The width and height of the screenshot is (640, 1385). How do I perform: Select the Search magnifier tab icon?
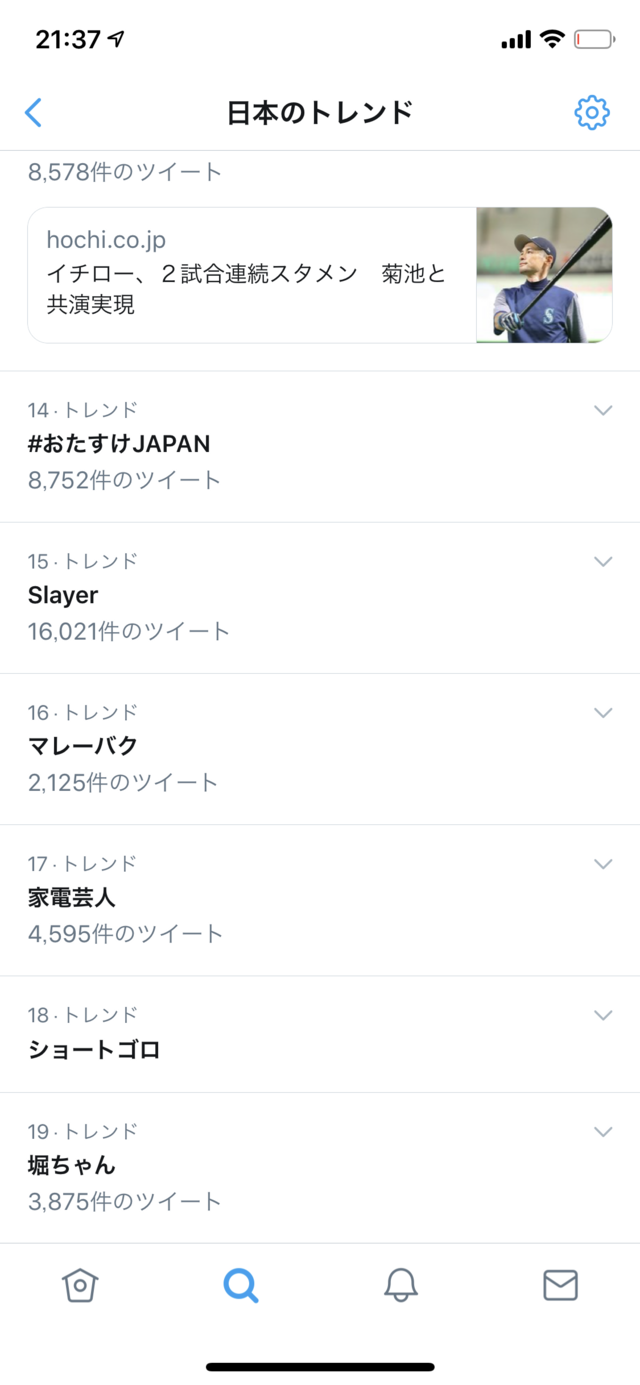(241, 1285)
